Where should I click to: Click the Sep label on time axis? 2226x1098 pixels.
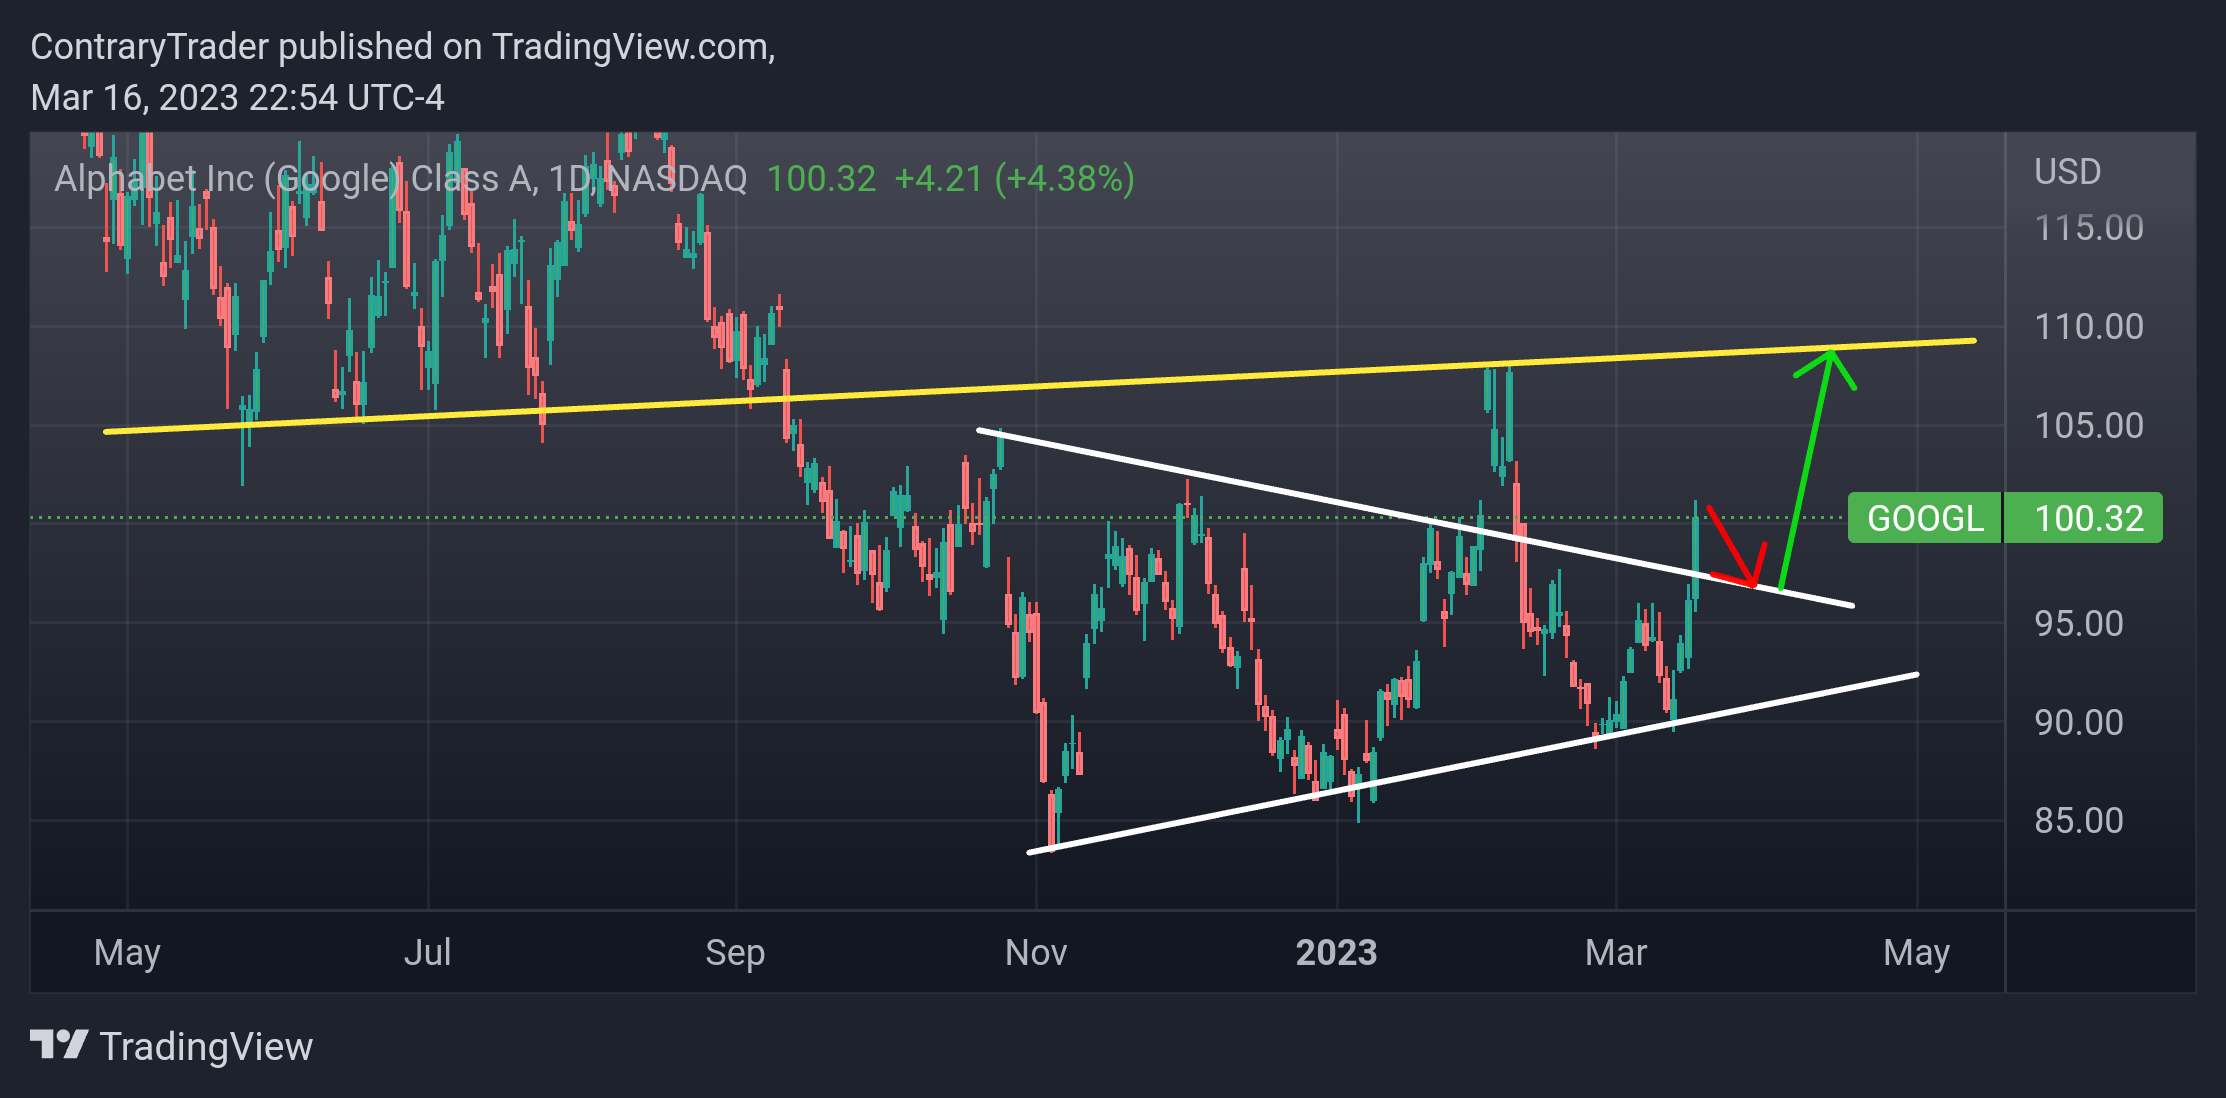tap(735, 952)
